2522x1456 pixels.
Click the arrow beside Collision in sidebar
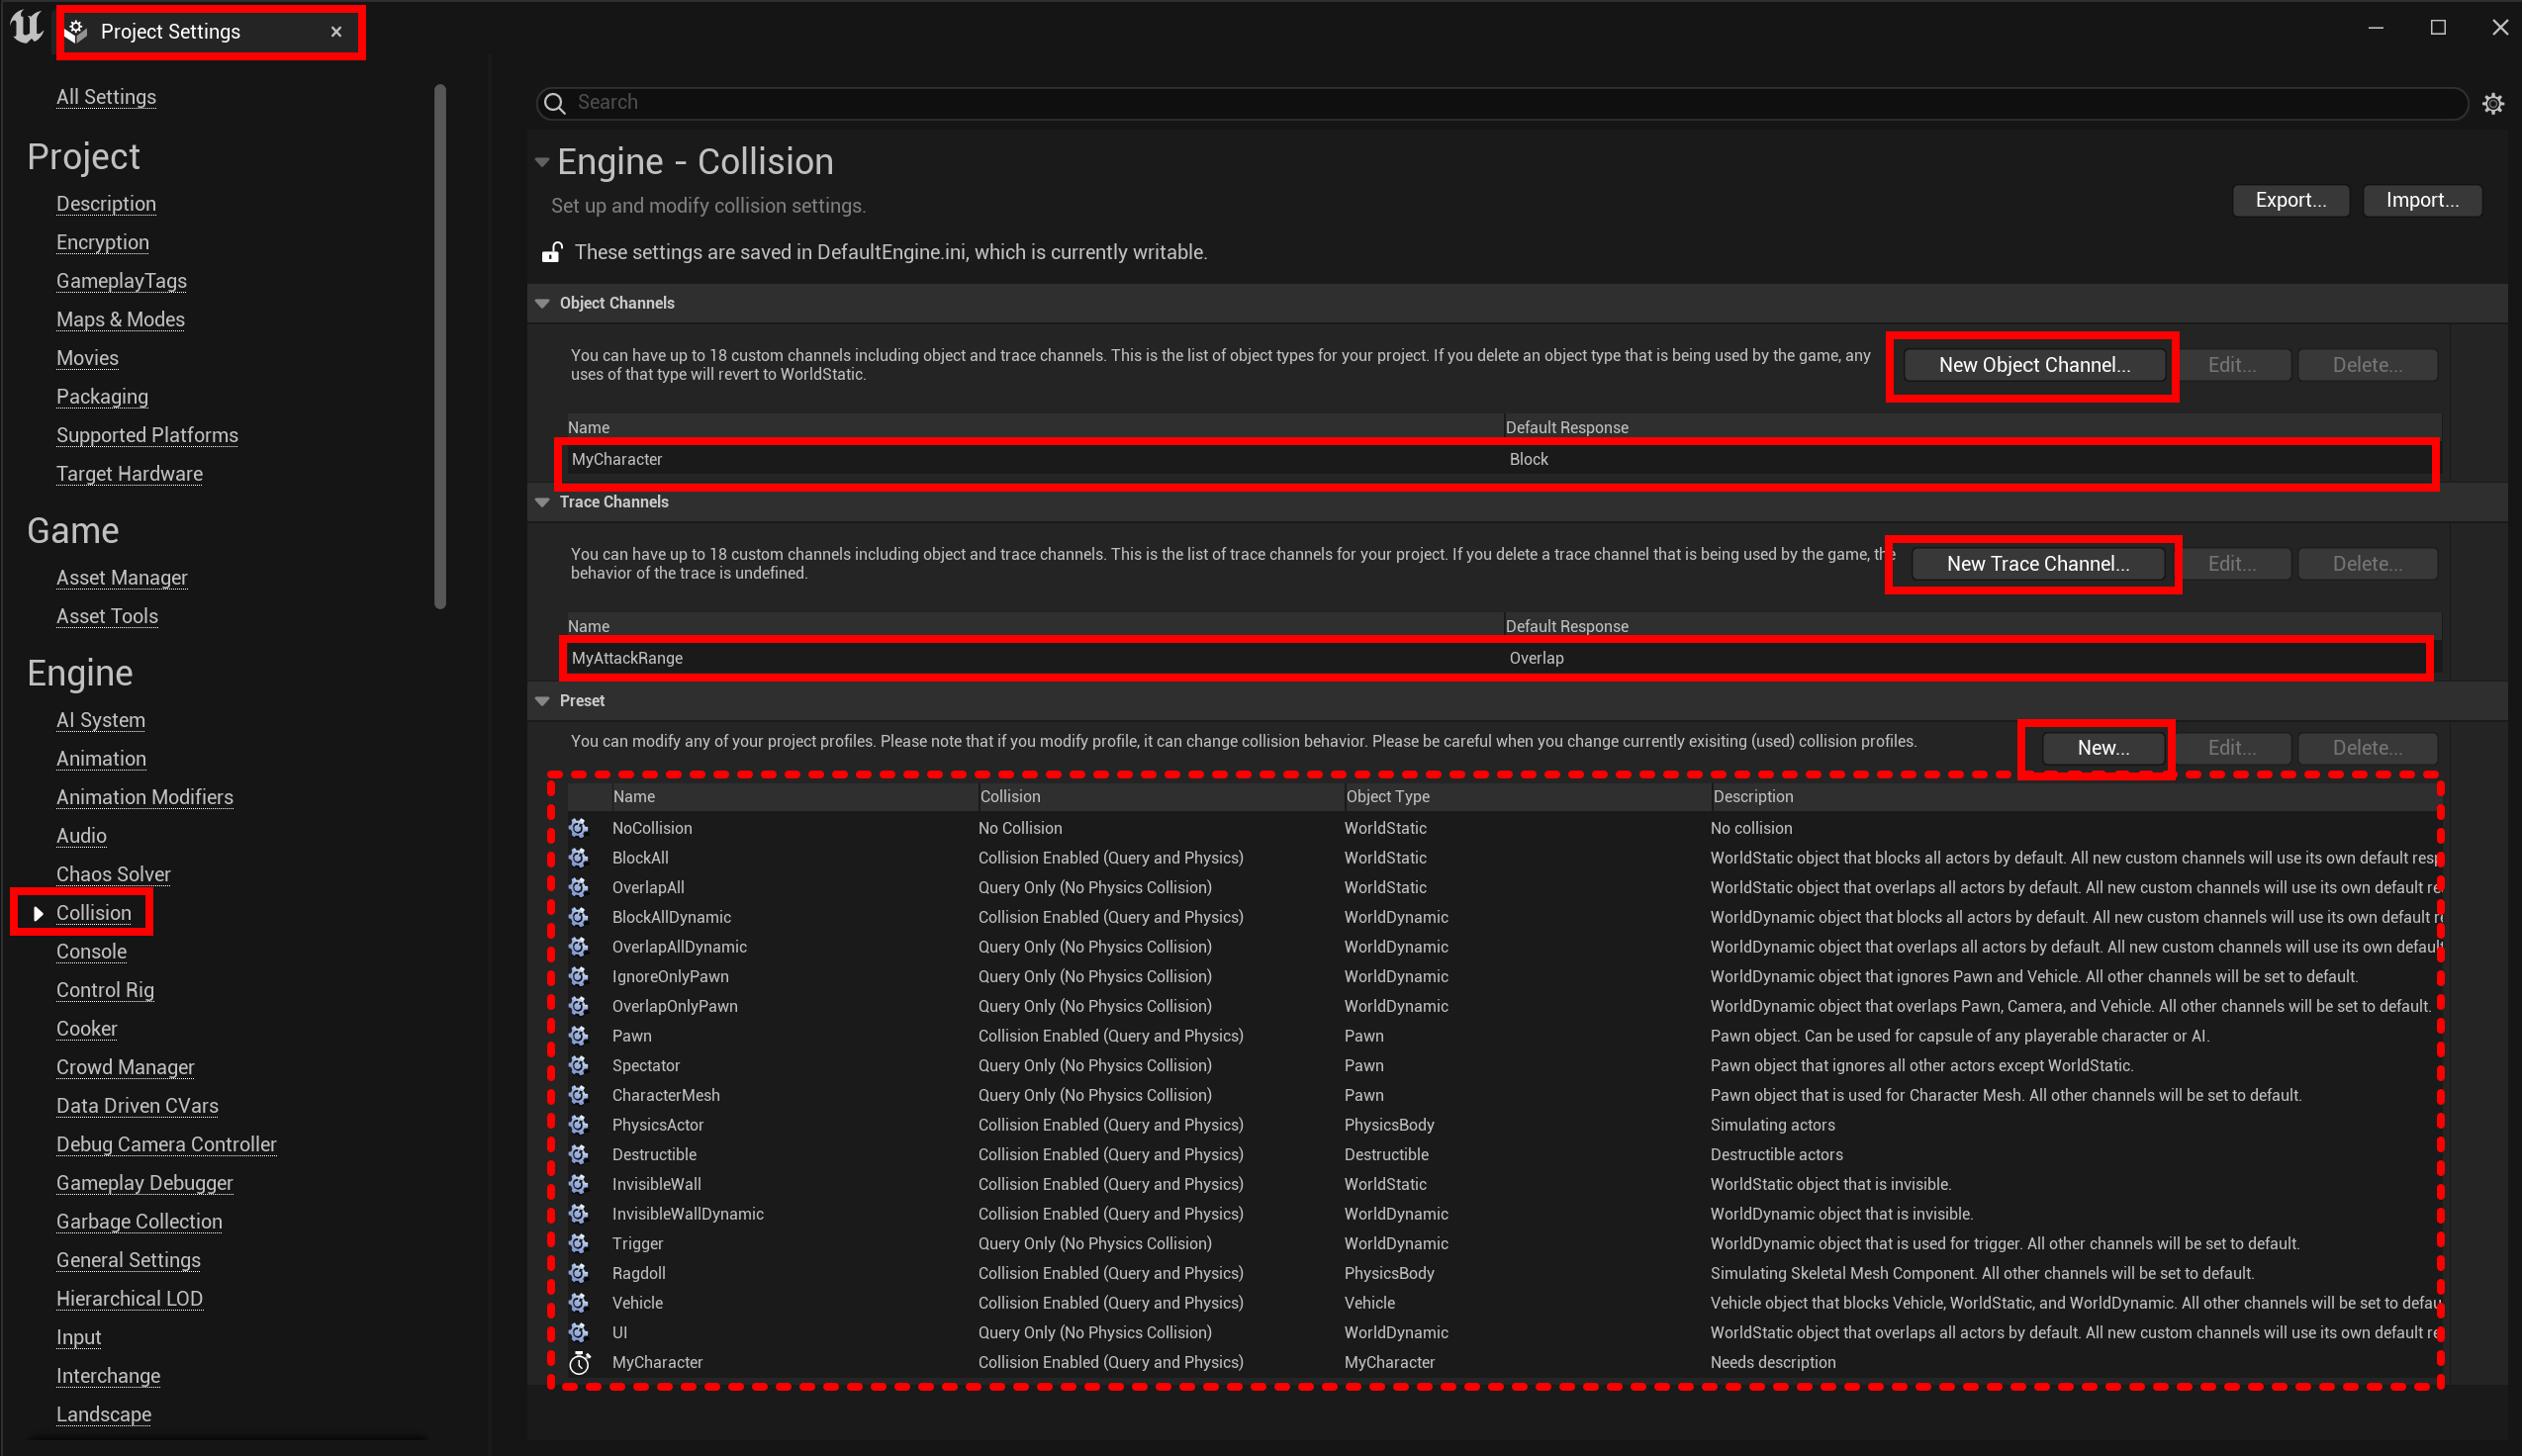pos(38,913)
